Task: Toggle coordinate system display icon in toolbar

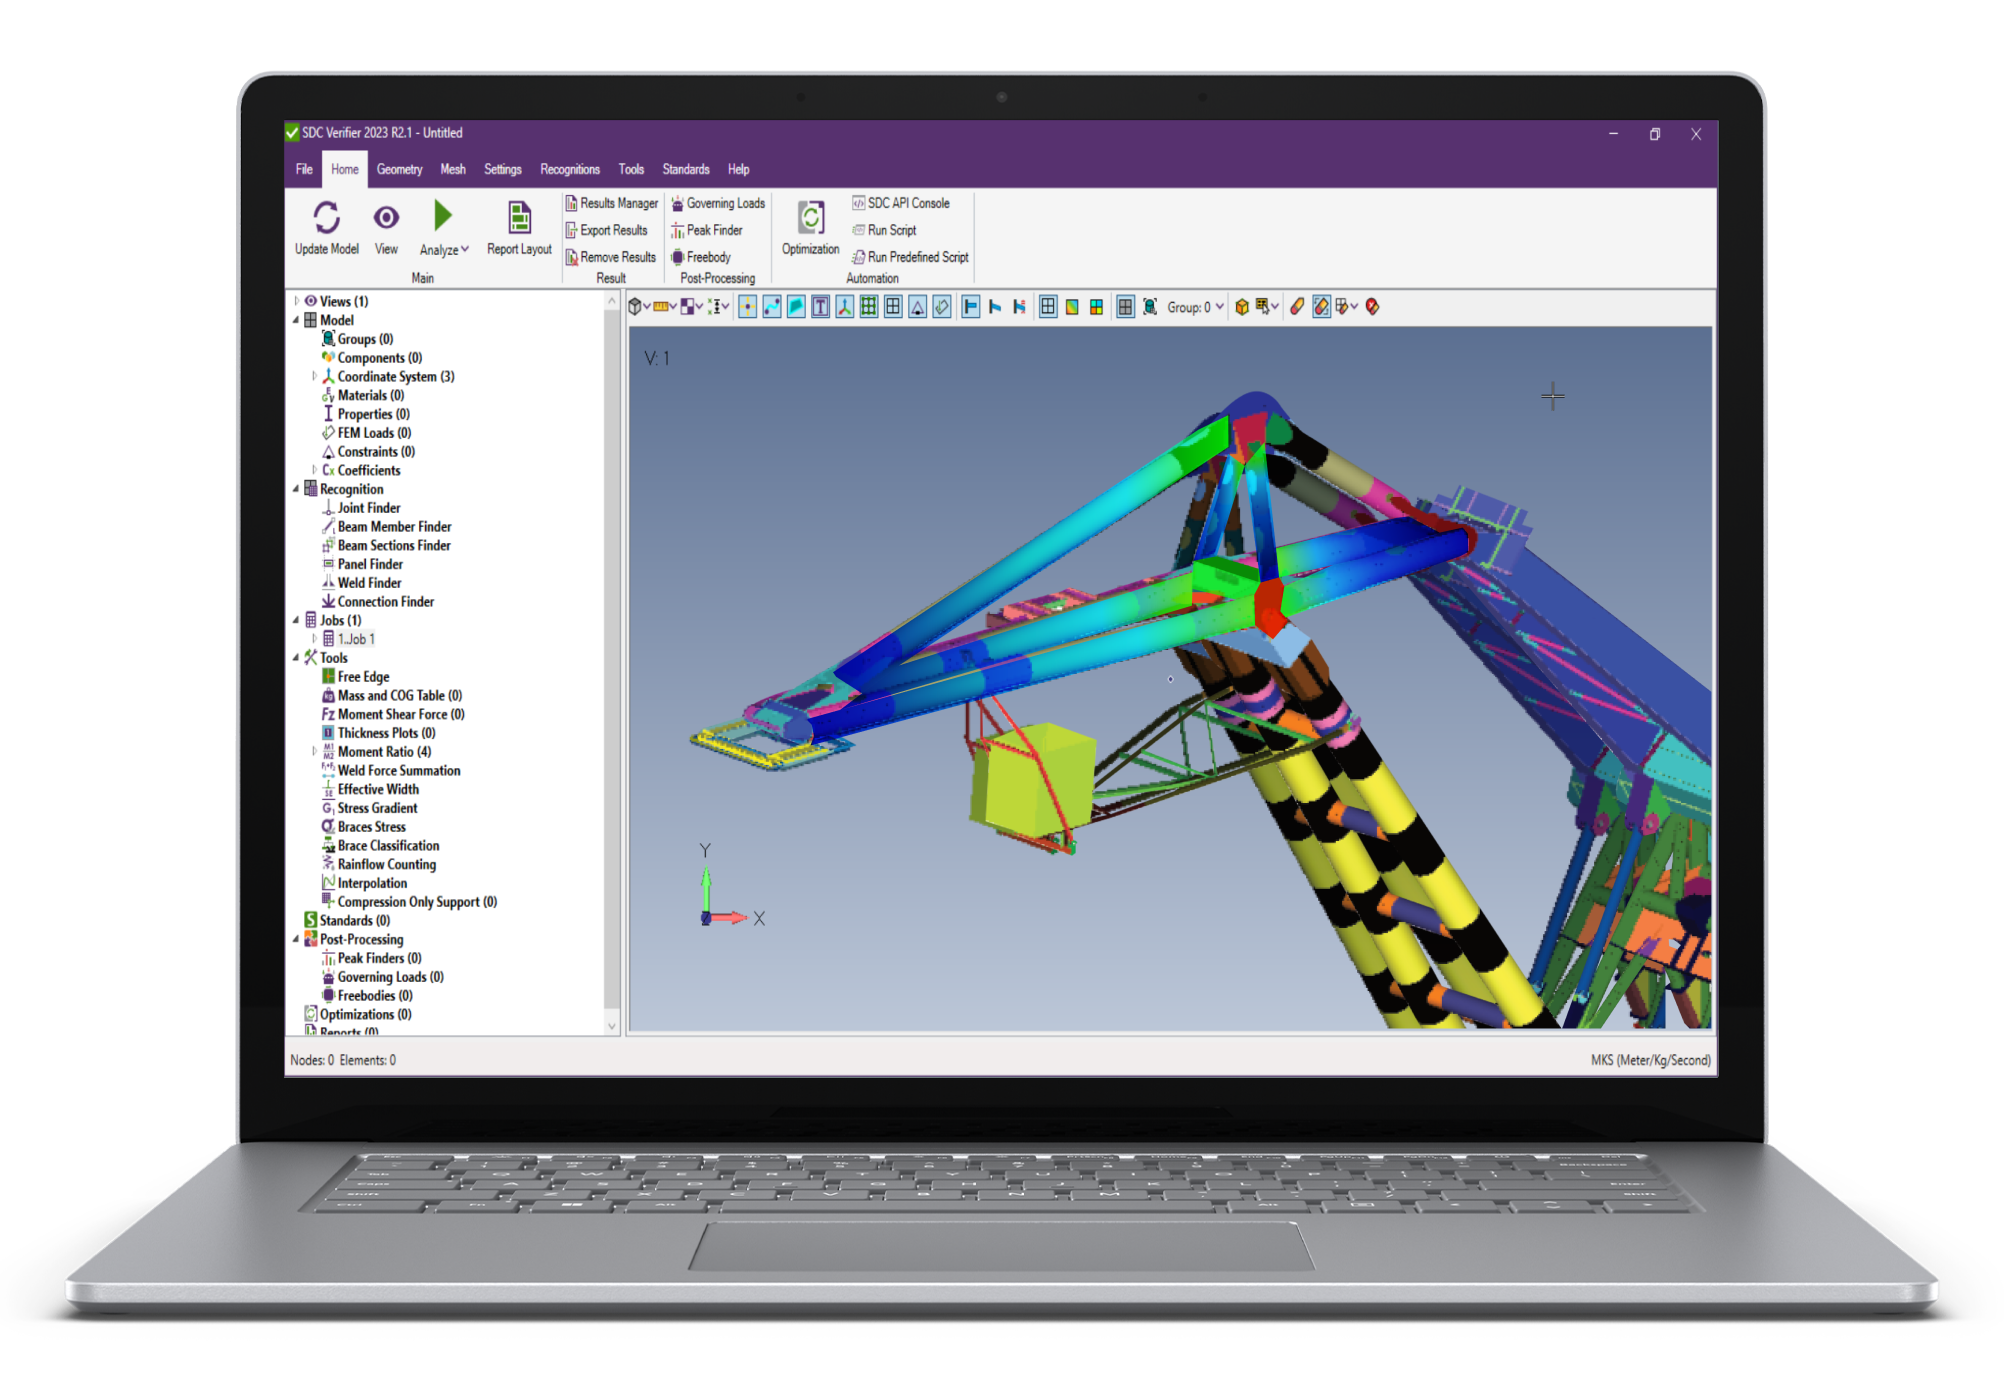Action: [x=845, y=307]
